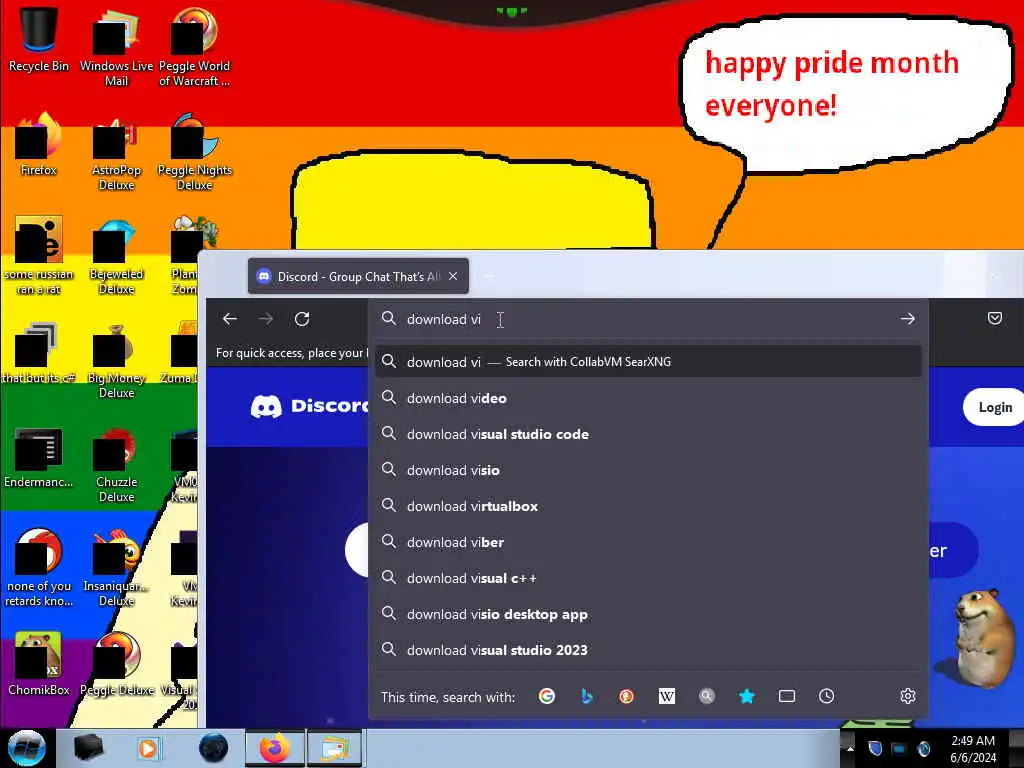
Task: Go back in Firefox
Action: [x=230, y=319]
